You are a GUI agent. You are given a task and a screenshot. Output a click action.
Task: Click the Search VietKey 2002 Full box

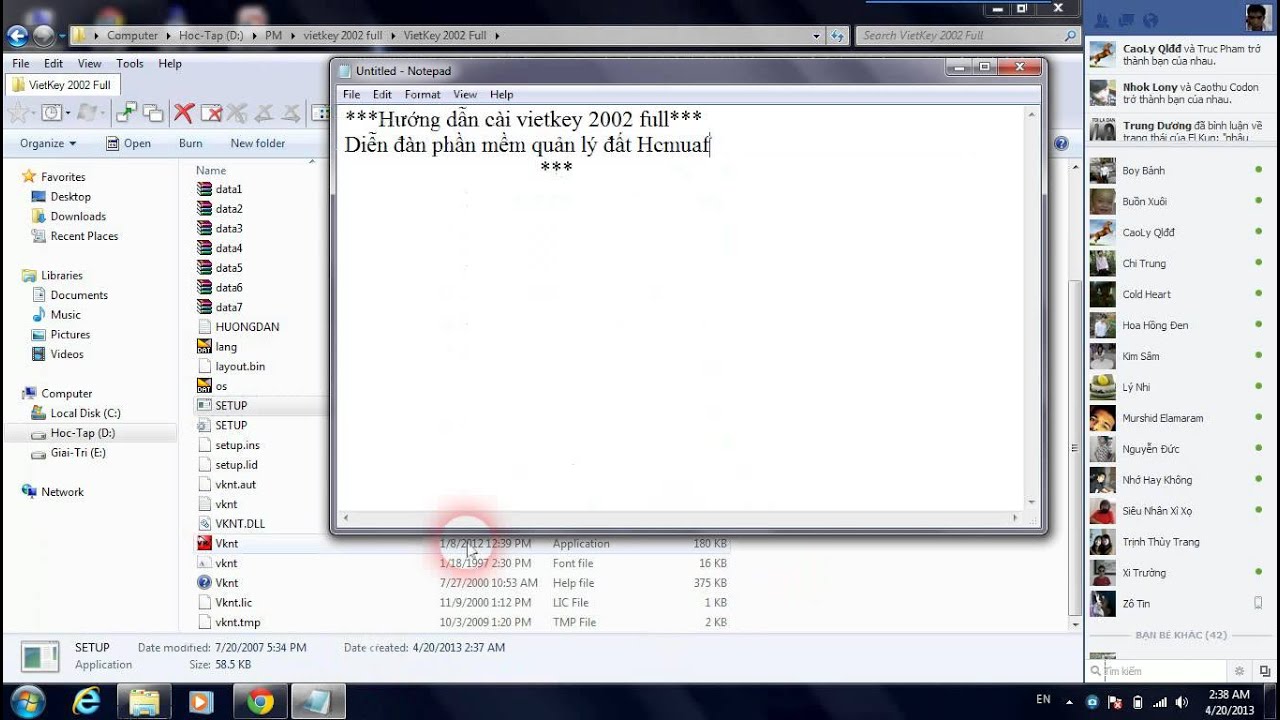(968, 35)
